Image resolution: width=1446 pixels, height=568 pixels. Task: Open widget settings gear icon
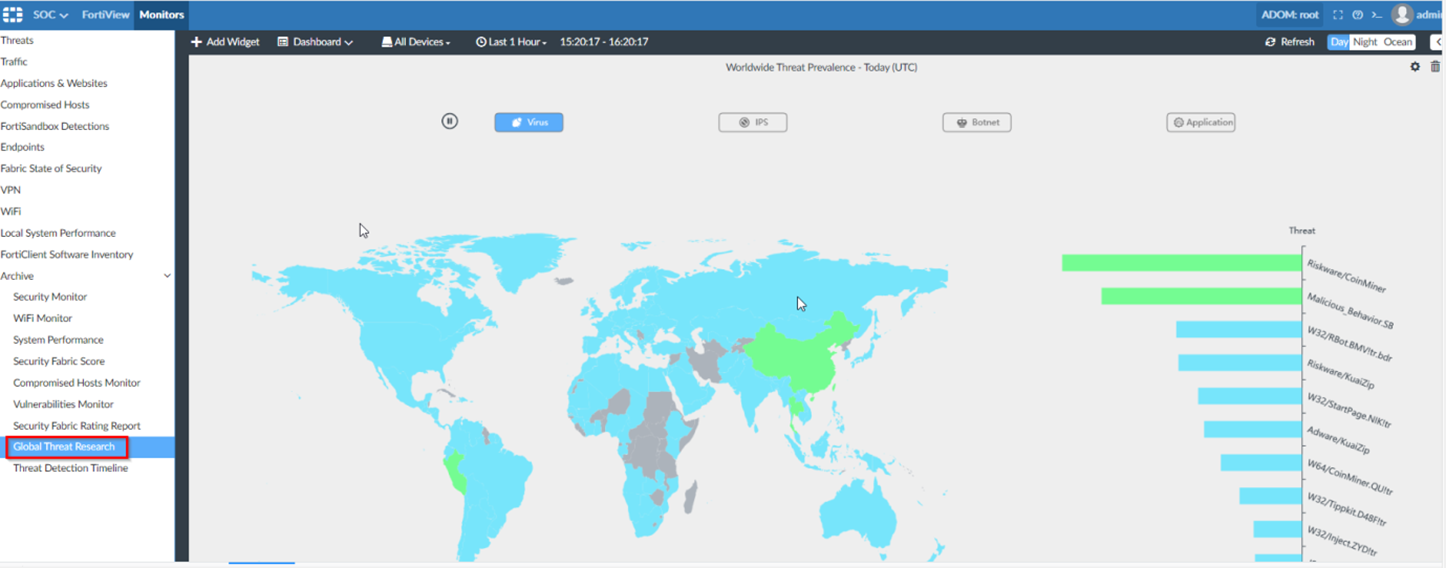1415,67
